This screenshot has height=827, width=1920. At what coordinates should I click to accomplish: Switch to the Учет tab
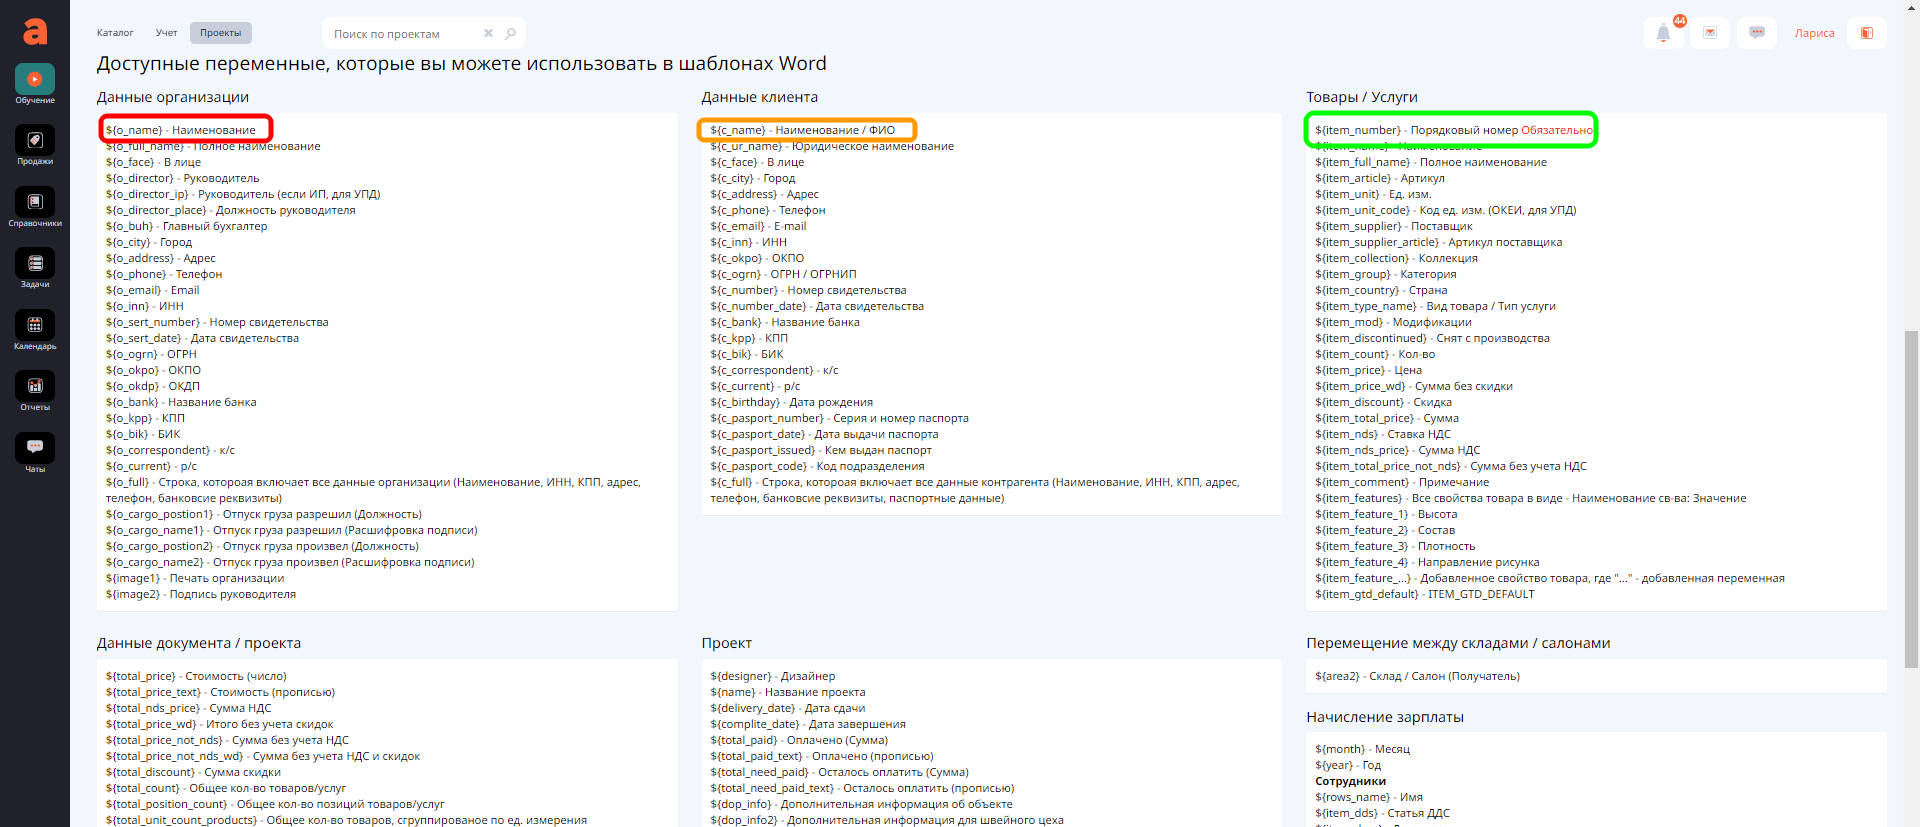pyautogui.click(x=166, y=33)
